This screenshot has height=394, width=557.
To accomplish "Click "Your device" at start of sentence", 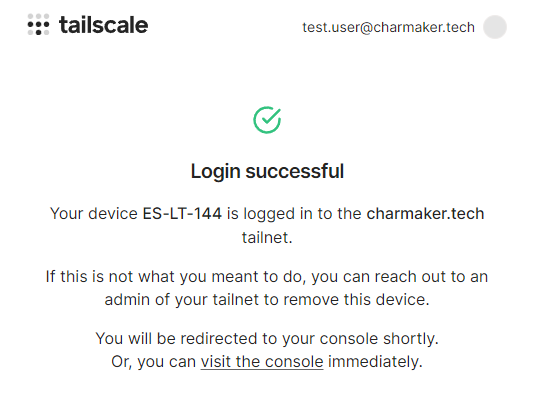I will pos(94,214).
